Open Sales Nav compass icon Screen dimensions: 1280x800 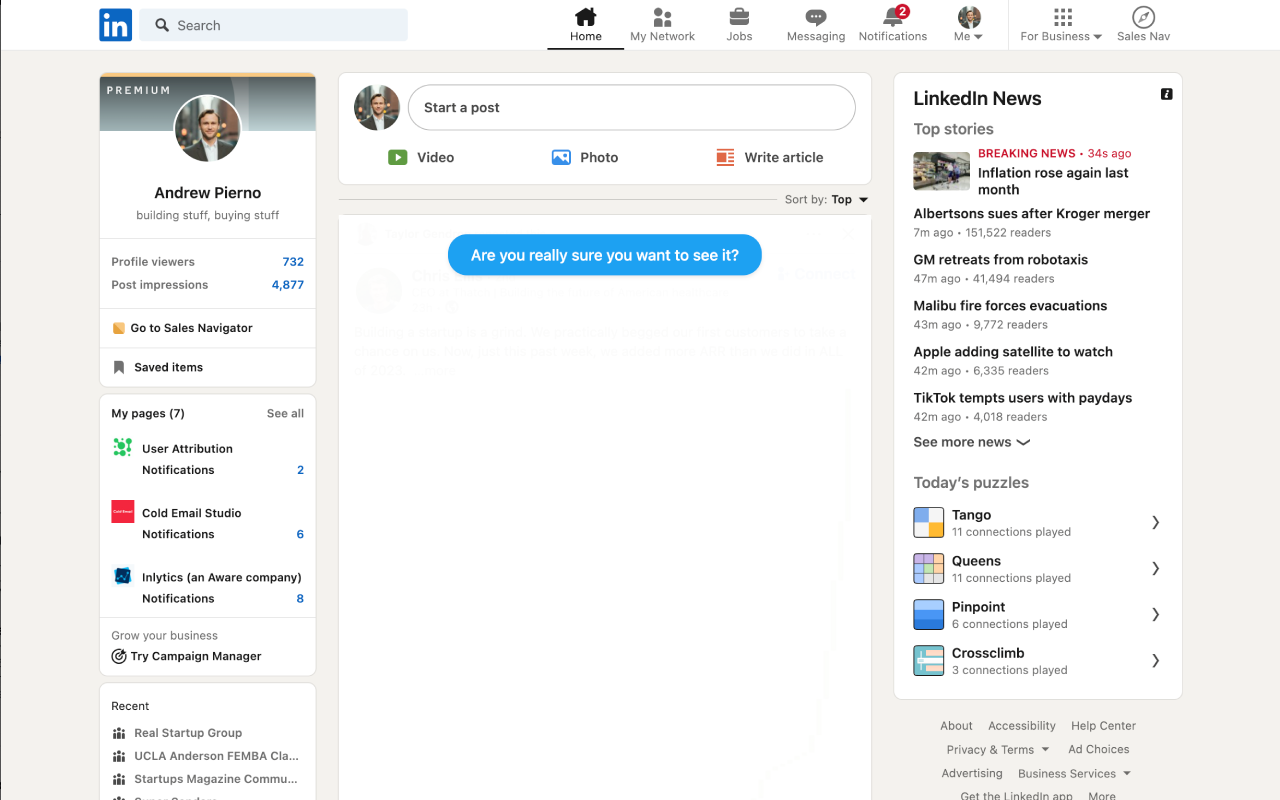1143,17
